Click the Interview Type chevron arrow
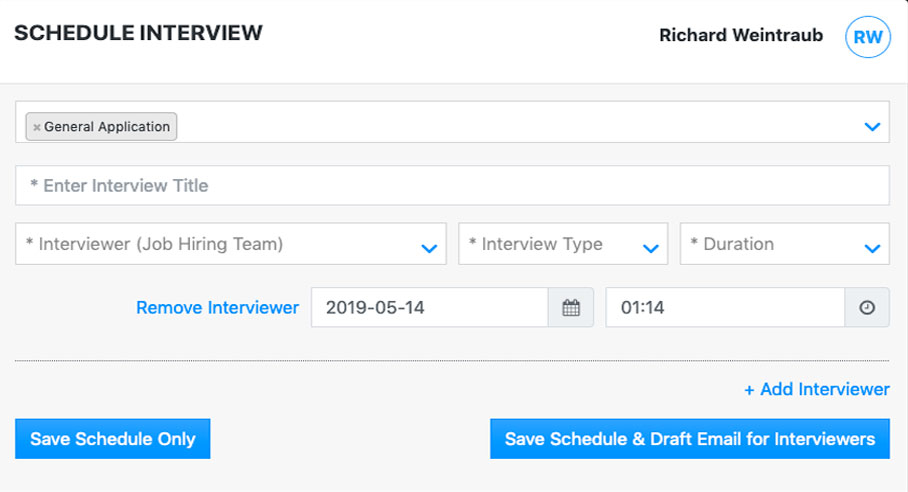The image size is (908, 492). [650, 248]
